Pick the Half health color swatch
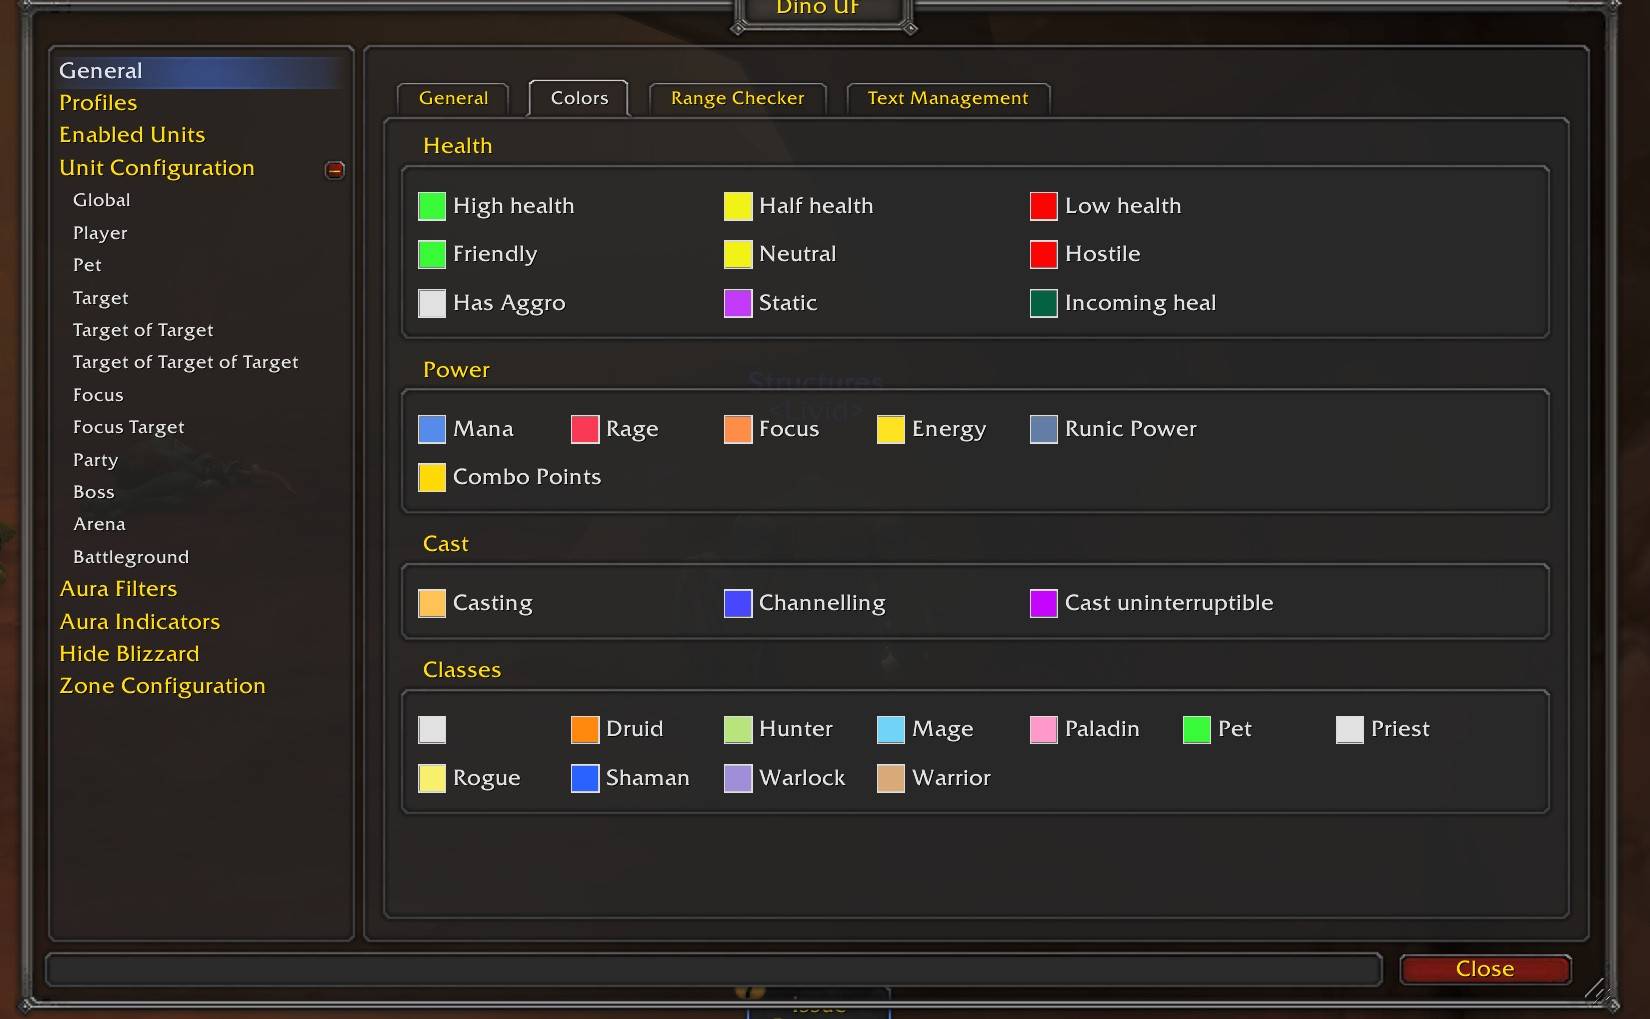The width and height of the screenshot is (1650, 1019). [x=737, y=206]
